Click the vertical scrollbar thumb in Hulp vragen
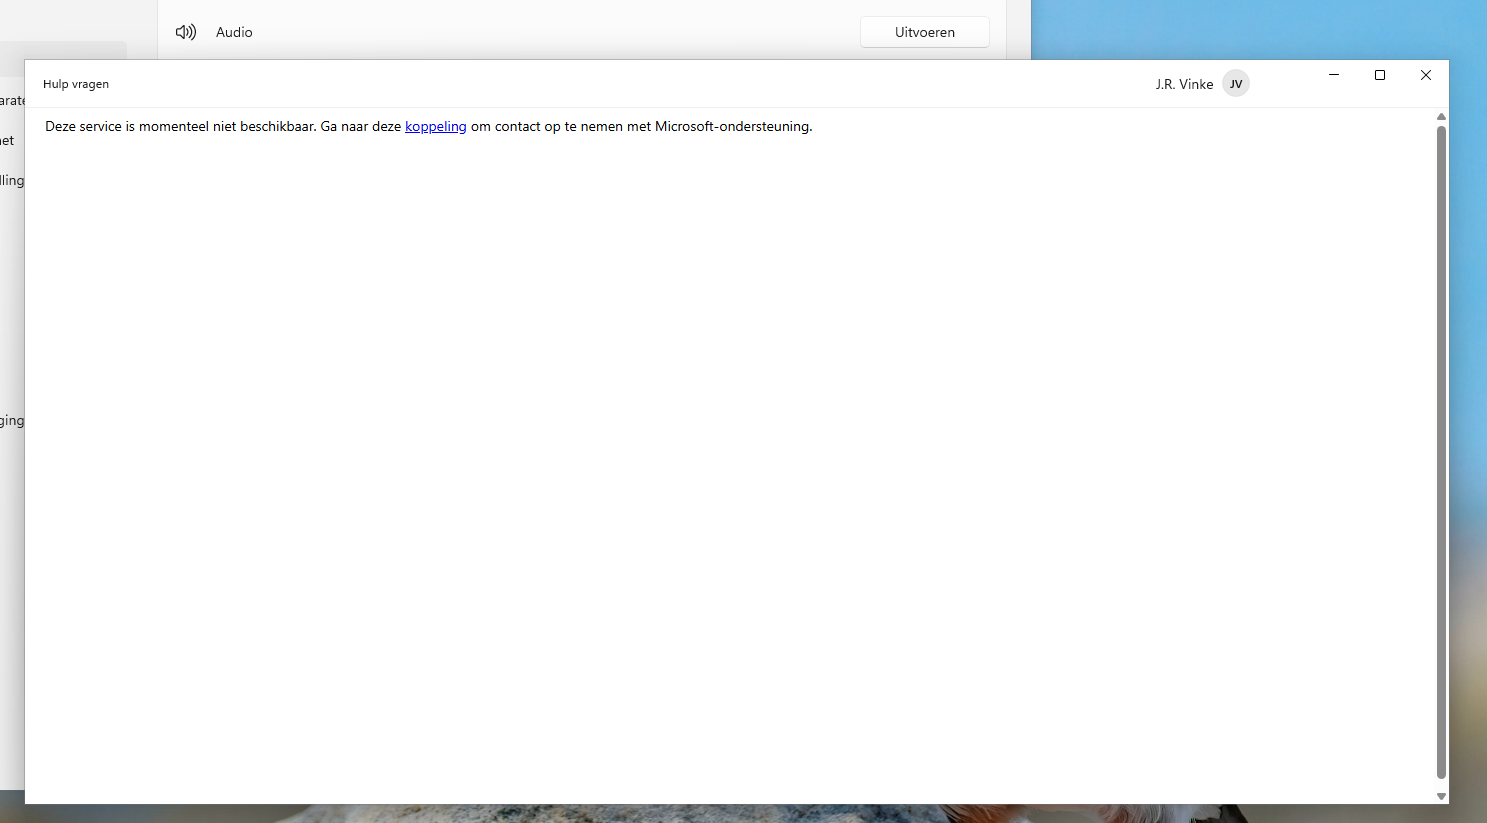Viewport: 1487px width, 823px height. 1441,452
